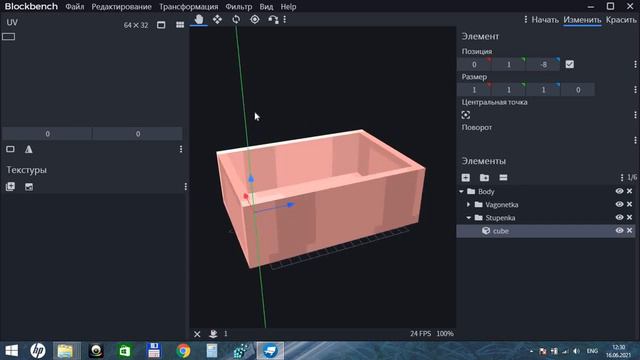The width and height of the screenshot is (640, 360).
Task: Toggle the Position checkbox
Action: click(x=570, y=64)
